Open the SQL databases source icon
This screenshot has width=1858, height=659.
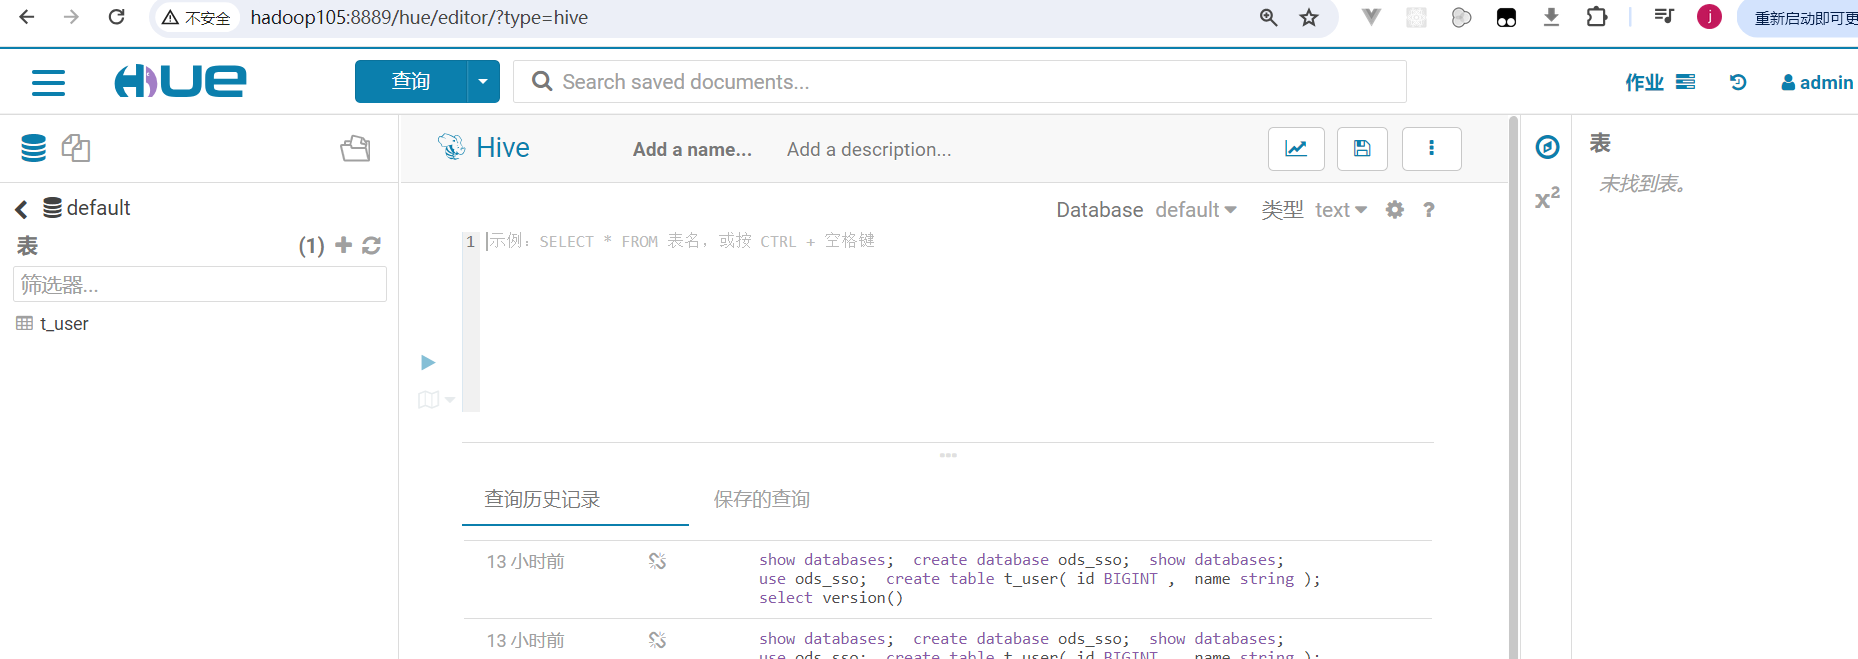tap(34, 148)
